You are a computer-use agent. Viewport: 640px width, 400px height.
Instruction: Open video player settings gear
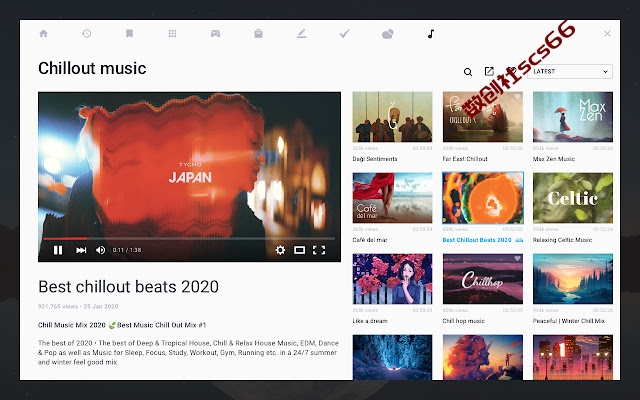coord(280,250)
